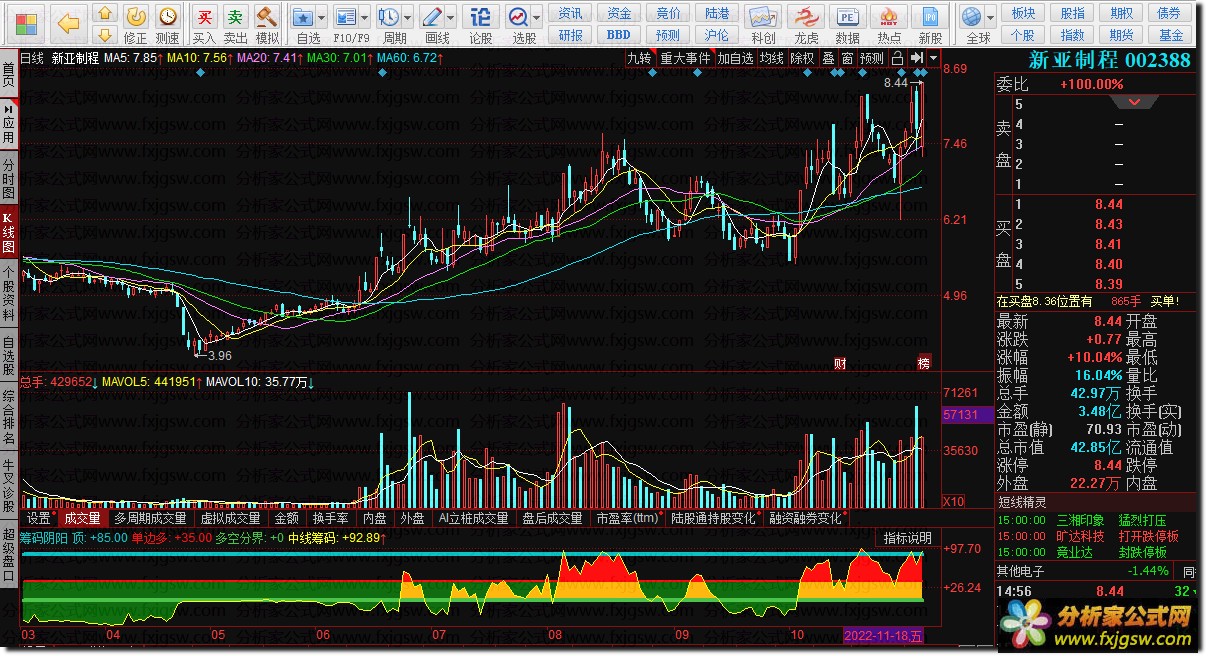Select the 个股资料 sidebar tab
1208x656 pixels.
tap(8, 293)
